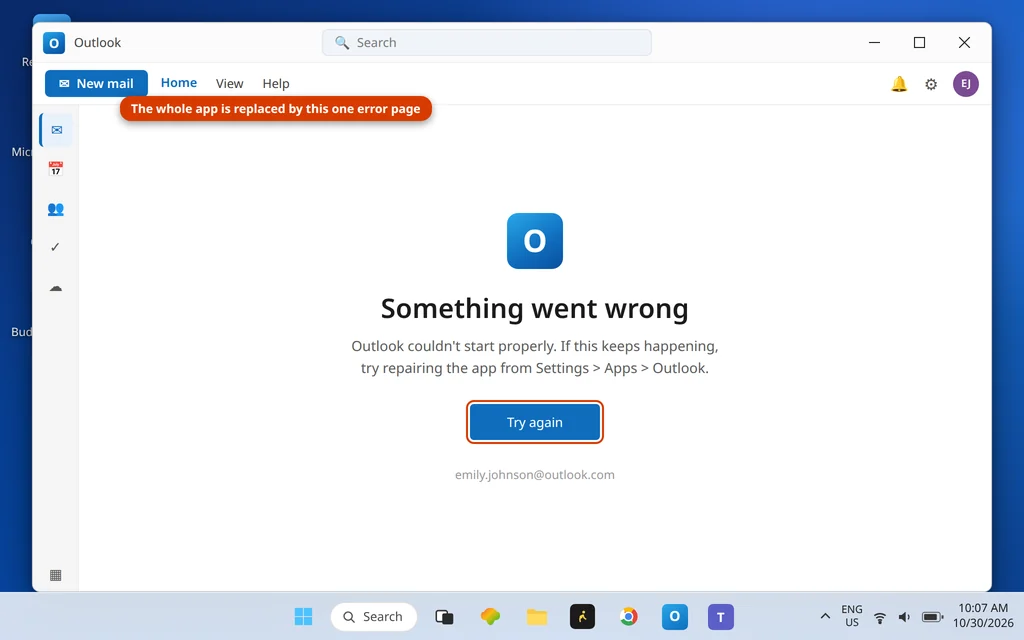1024x640 pixels.
Task: Open the OneDrive cloud icon
Action: pyautogui.click(x=56, y=287)
